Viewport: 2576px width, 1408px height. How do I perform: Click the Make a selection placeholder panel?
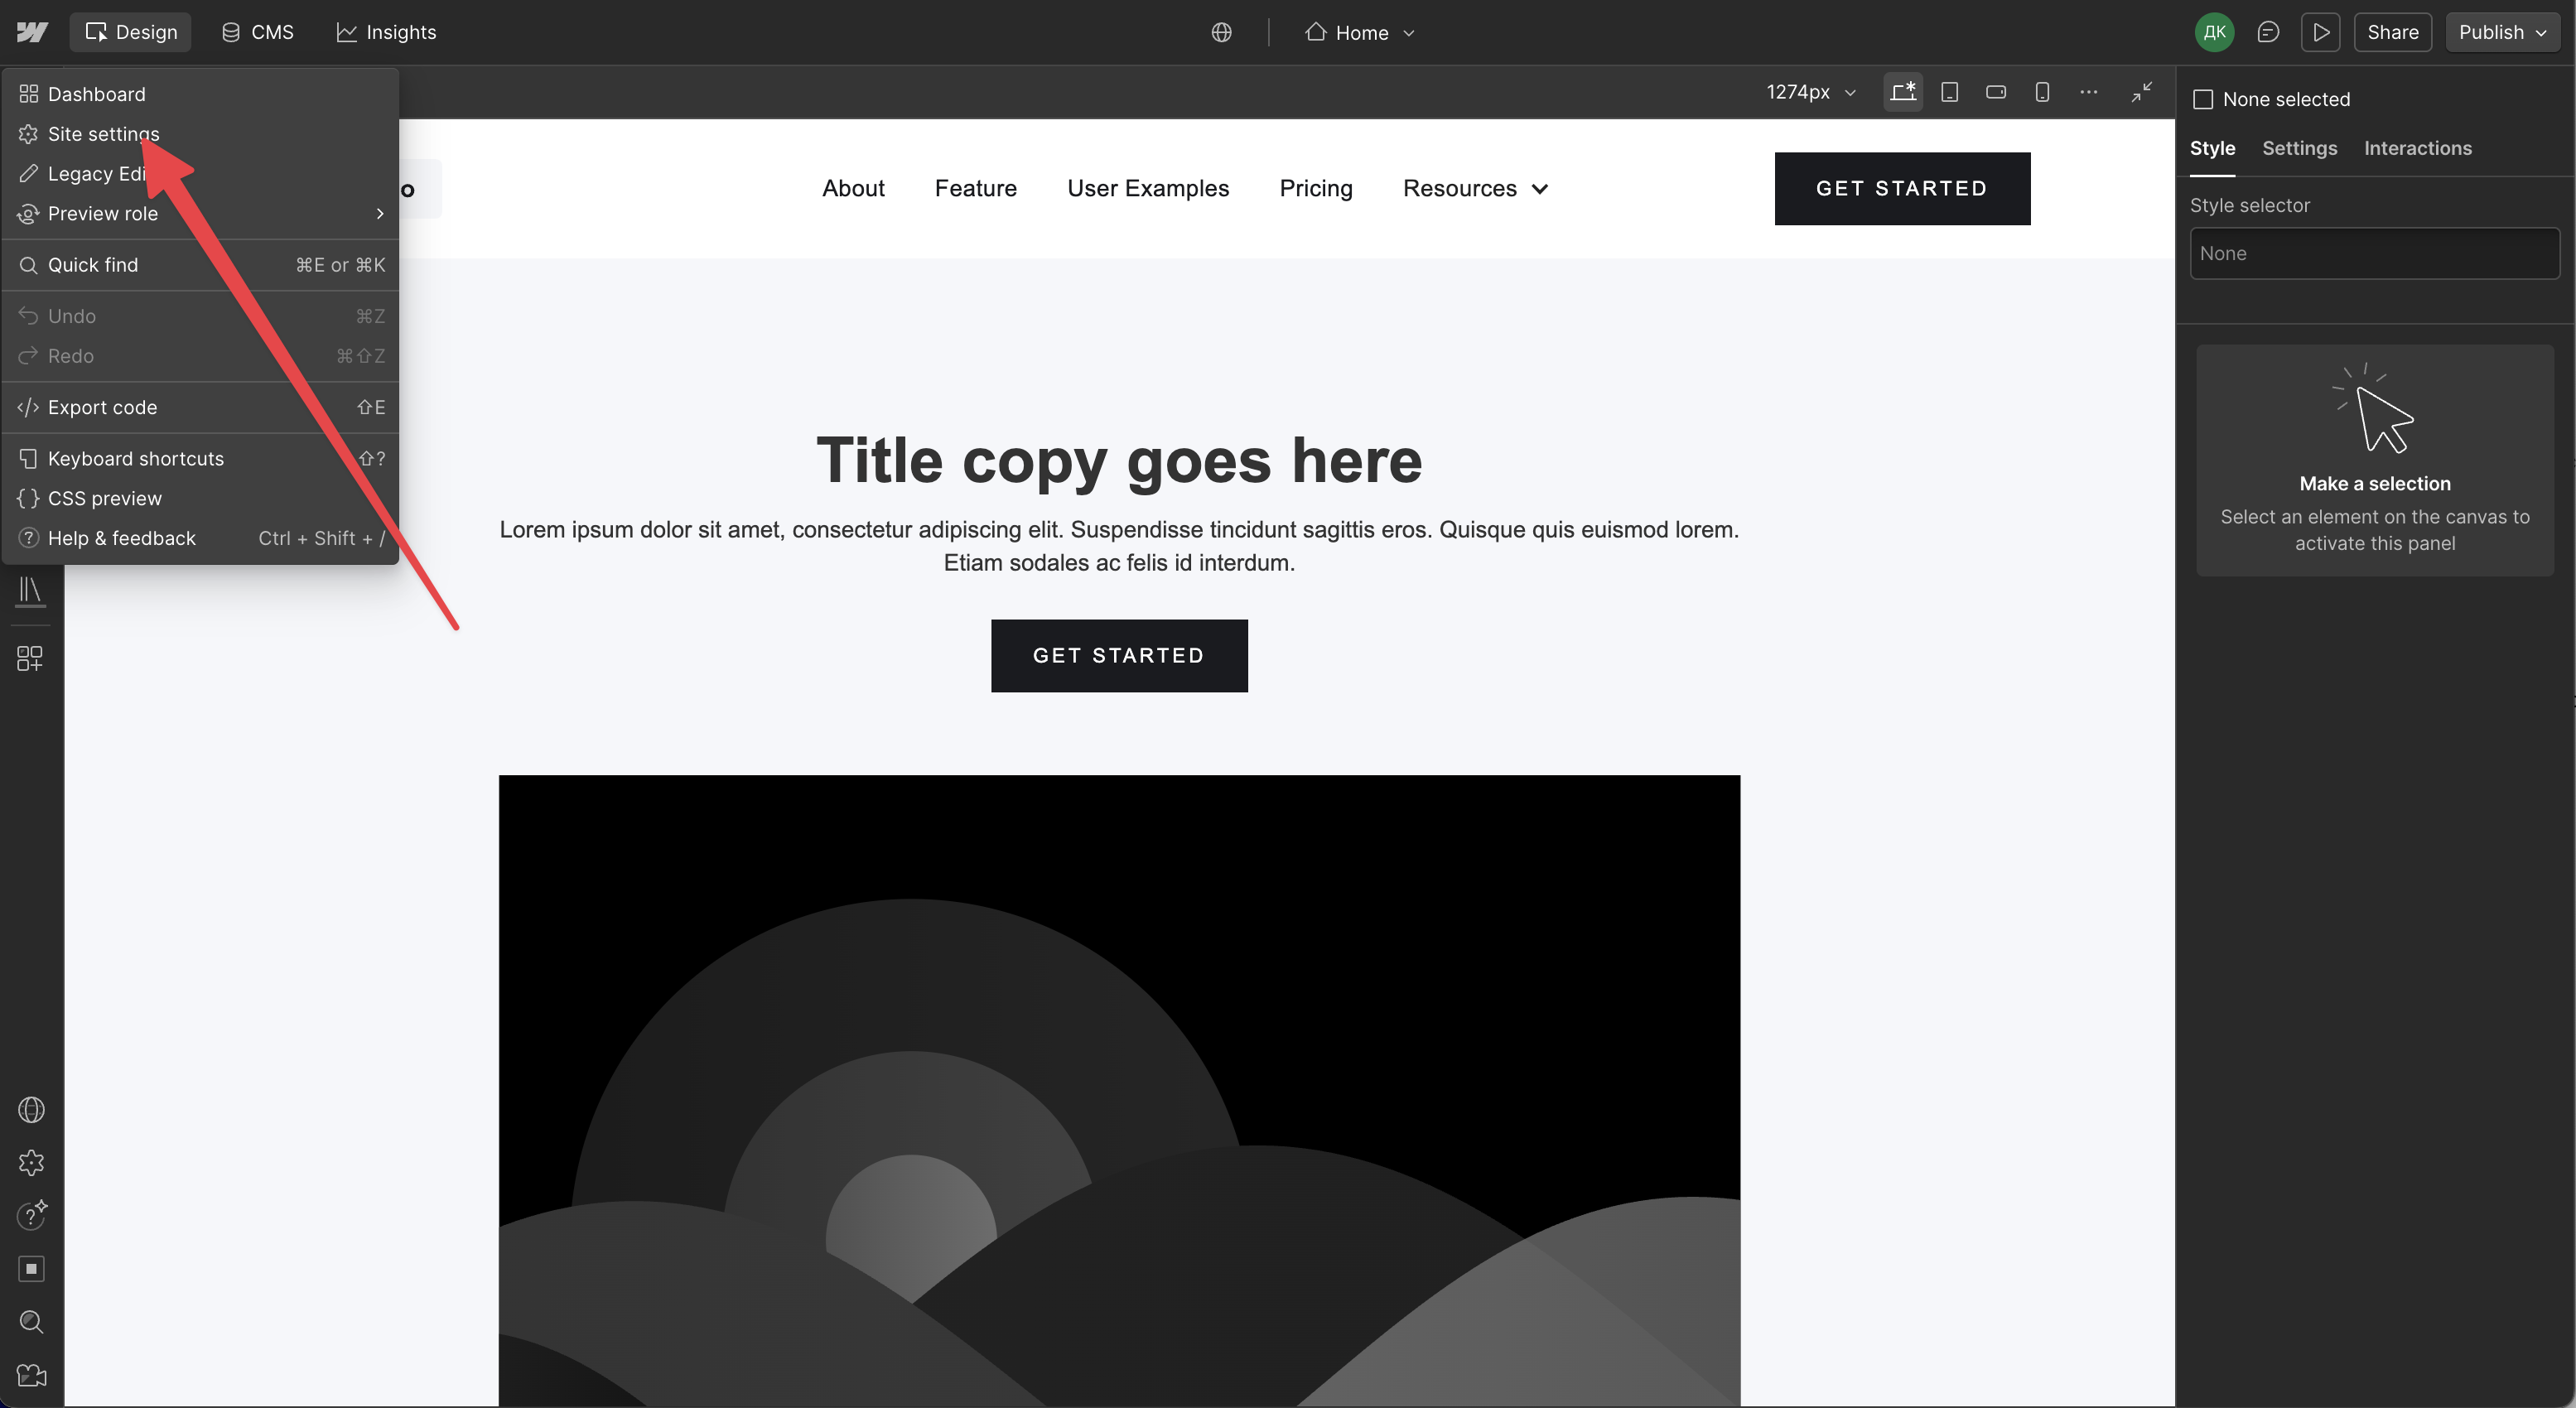point(2374,460)
